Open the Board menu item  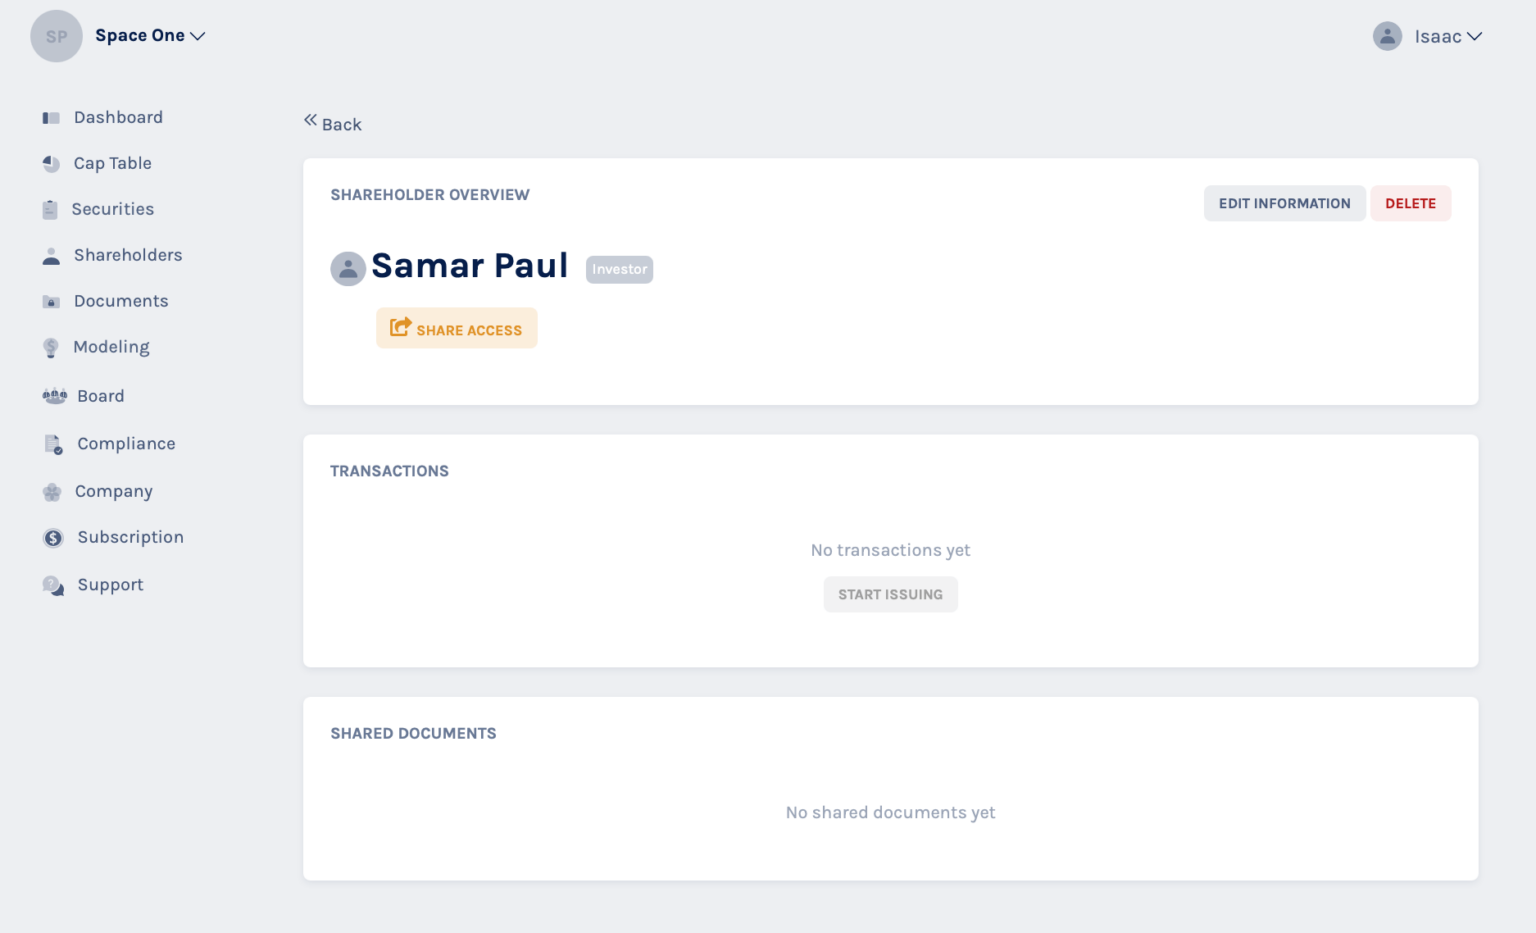(x=101, y=396)
